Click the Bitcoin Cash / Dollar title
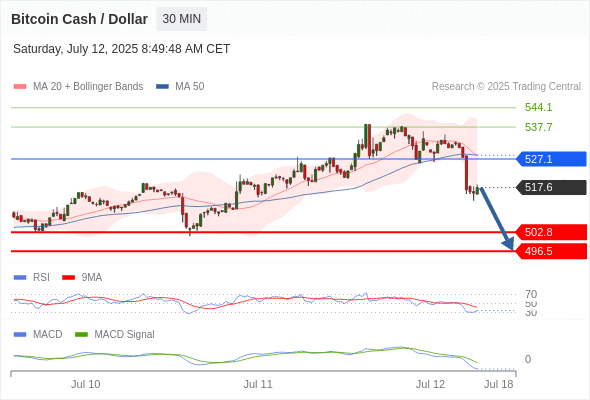Screen dimensions: 590x400 (x=79, y=19)
